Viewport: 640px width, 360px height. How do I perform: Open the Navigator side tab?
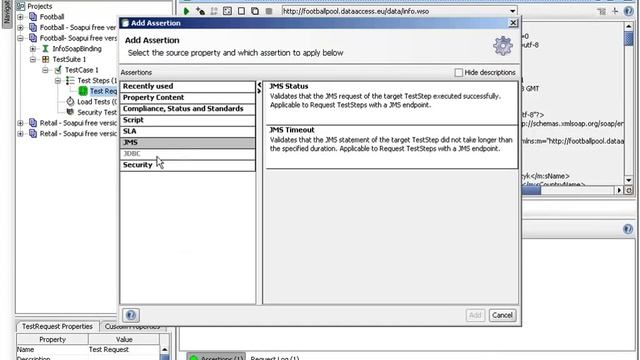[7, 13]
